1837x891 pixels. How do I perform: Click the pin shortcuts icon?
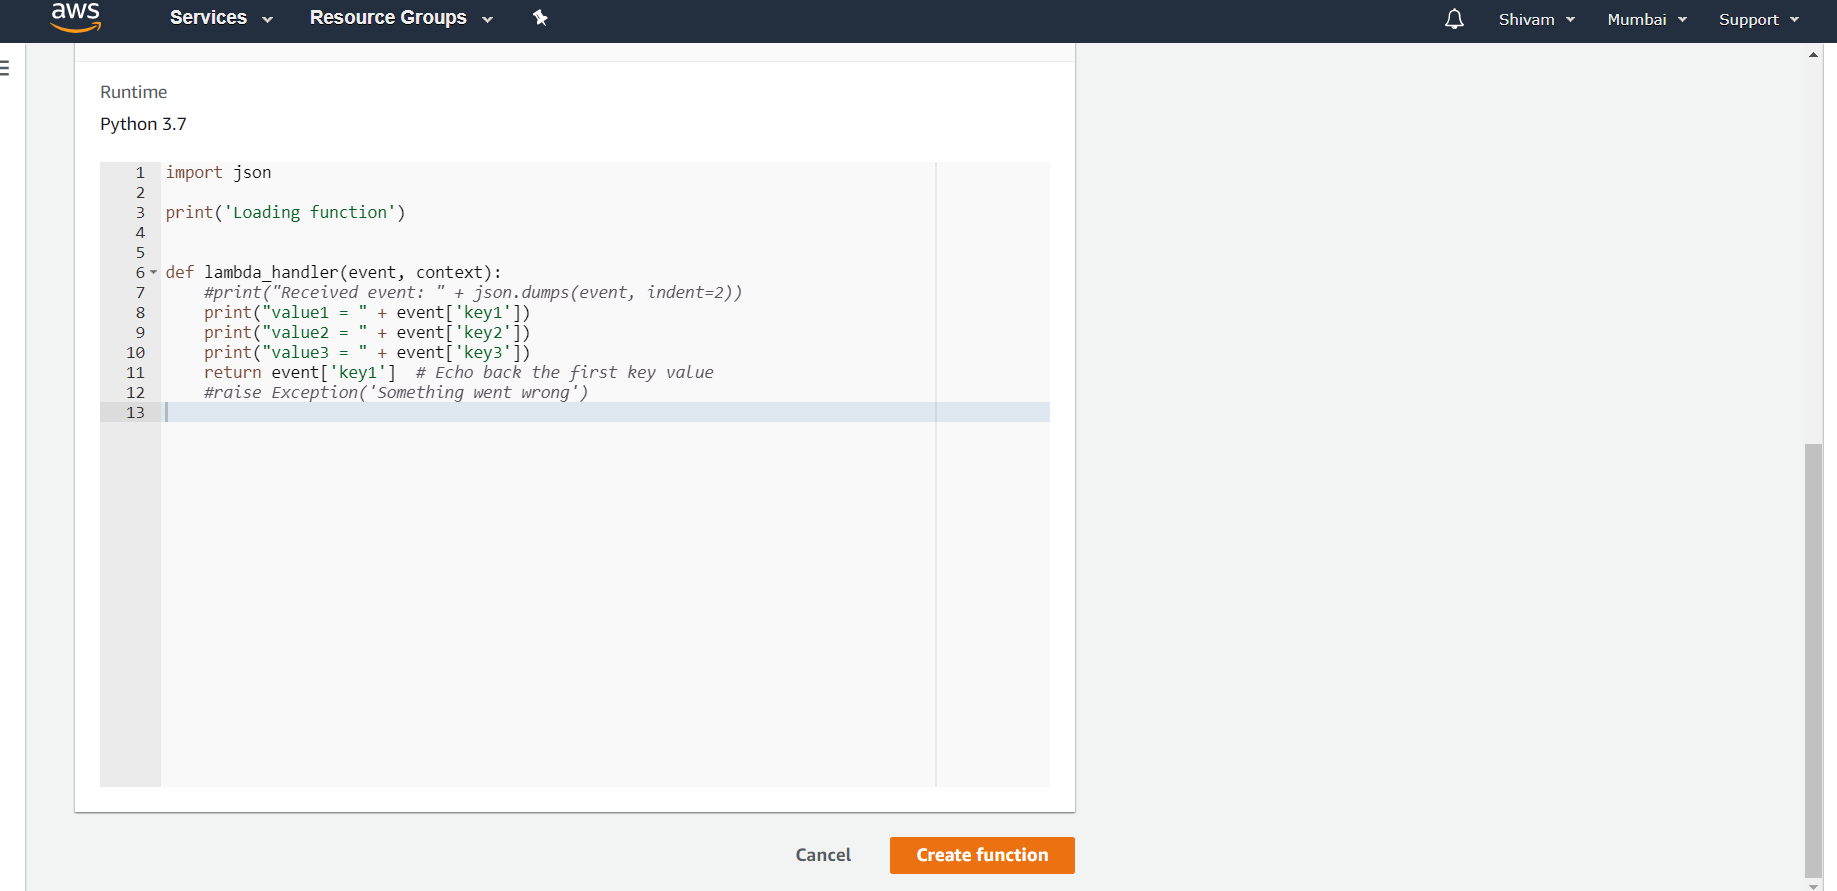click(540, 18)
